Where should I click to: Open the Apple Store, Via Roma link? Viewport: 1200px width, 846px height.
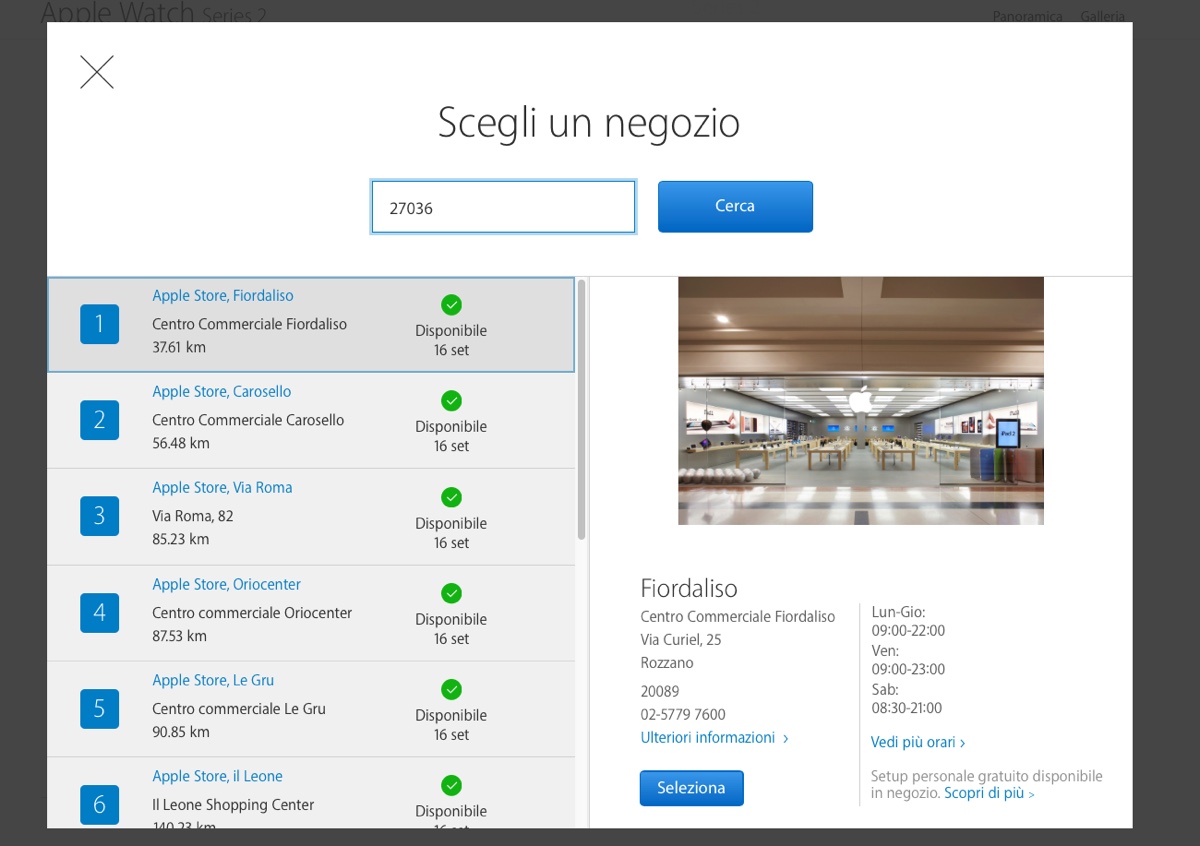[x=222, y=488]
